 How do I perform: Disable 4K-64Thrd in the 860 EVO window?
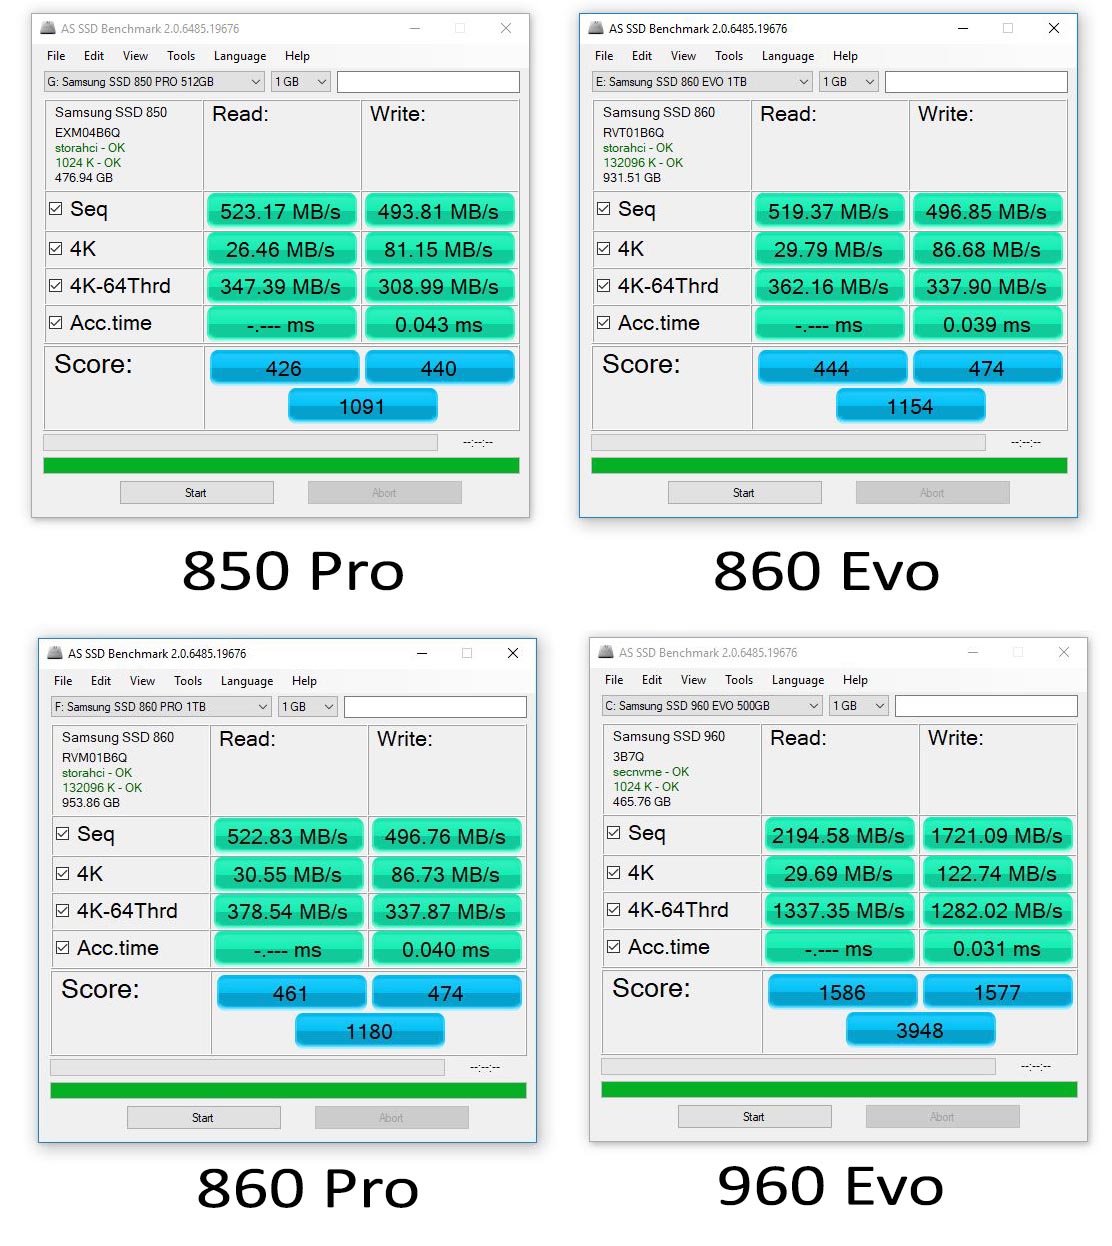[x=604, y=285]
